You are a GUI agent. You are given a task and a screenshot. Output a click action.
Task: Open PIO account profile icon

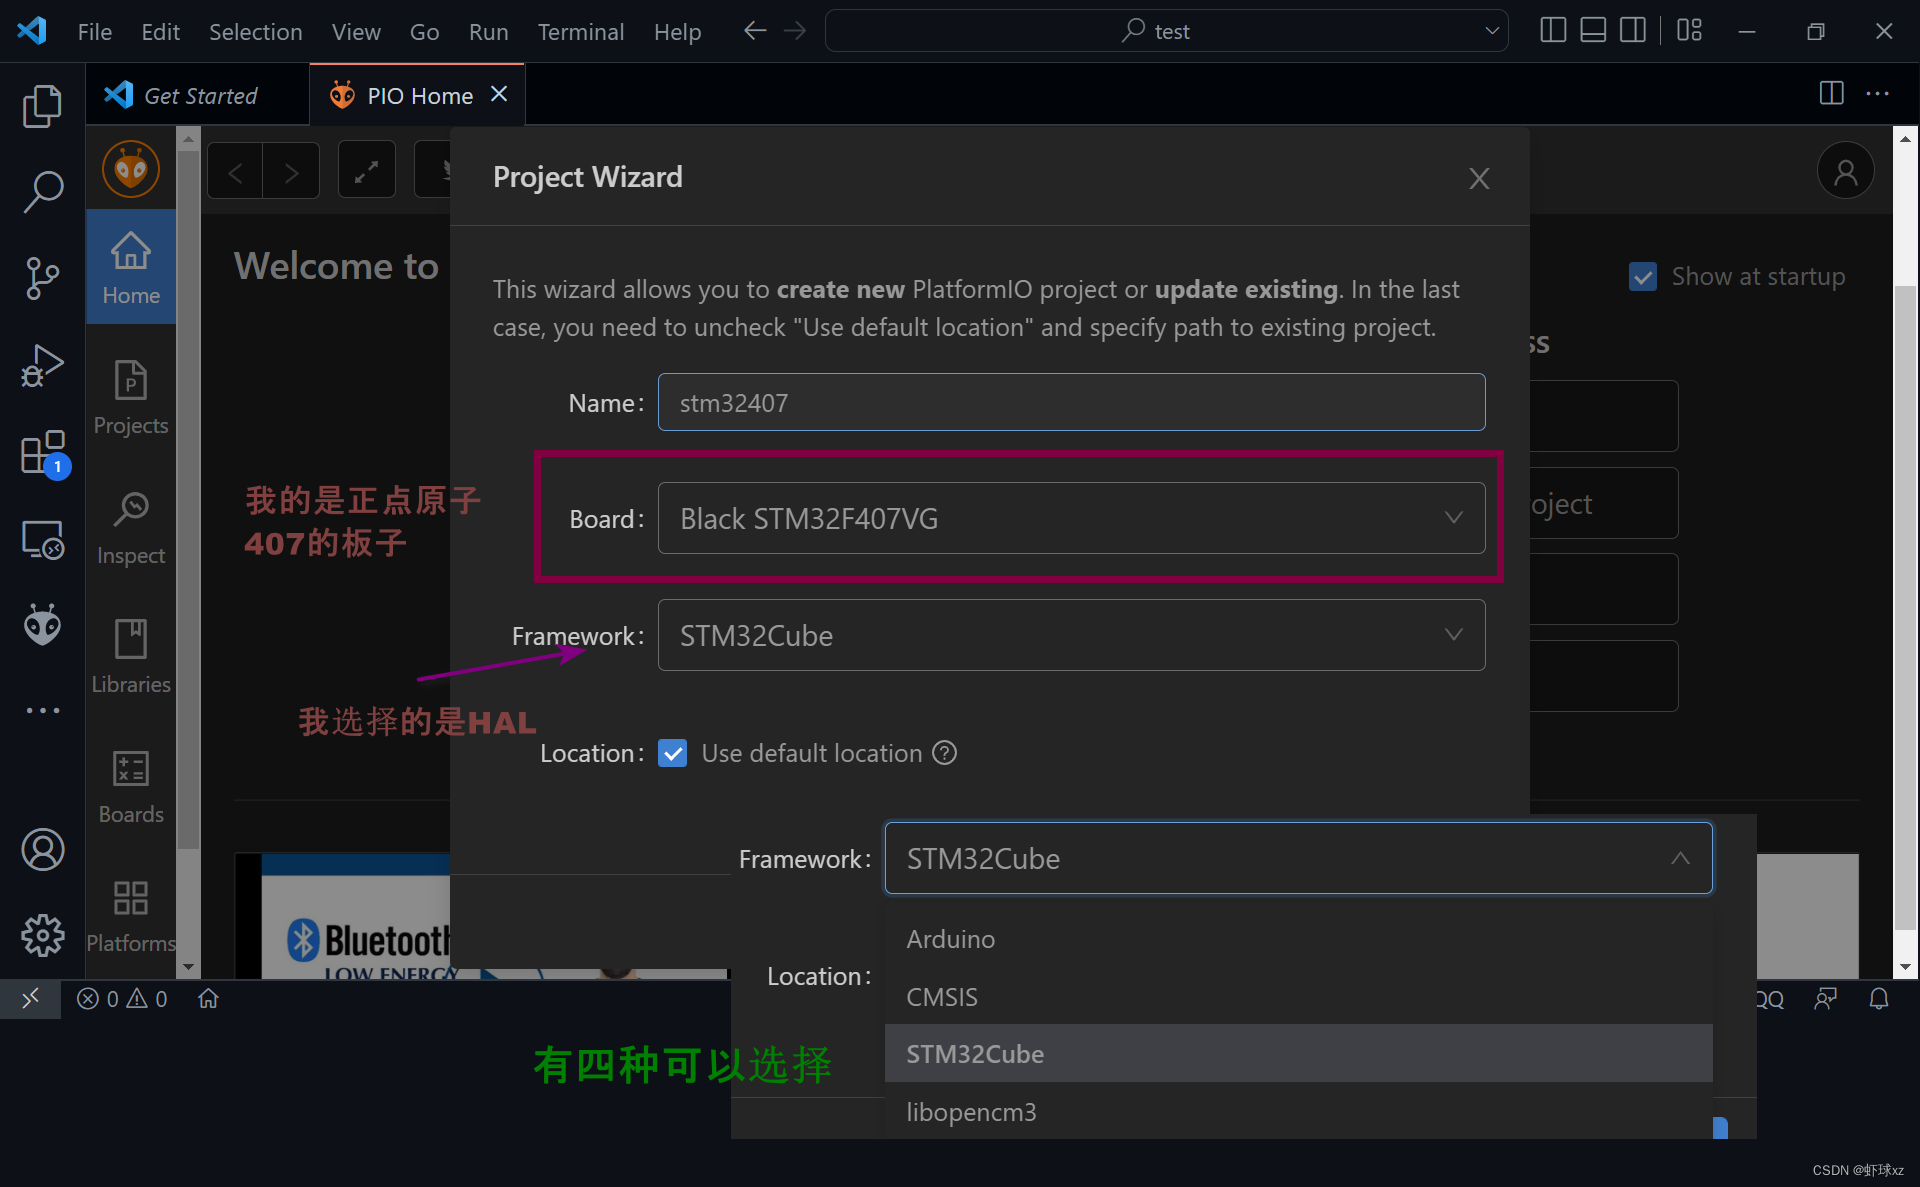[1845, 172]
